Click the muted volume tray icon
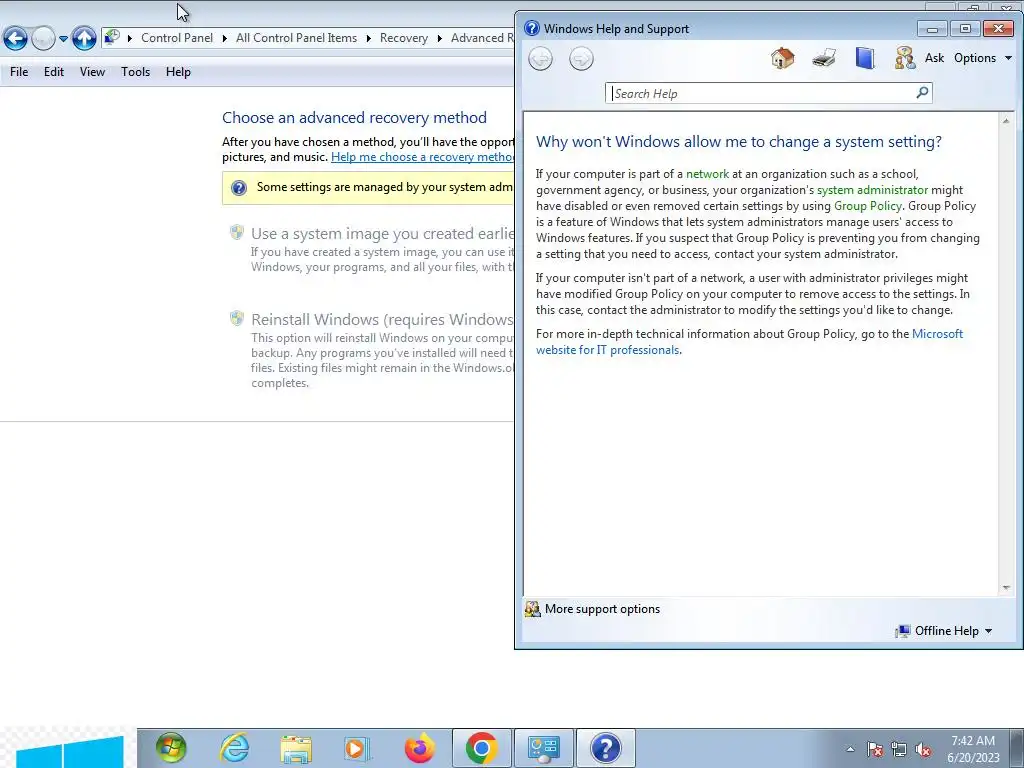Viewport: 1024px width, 768px height. [923, 749]
